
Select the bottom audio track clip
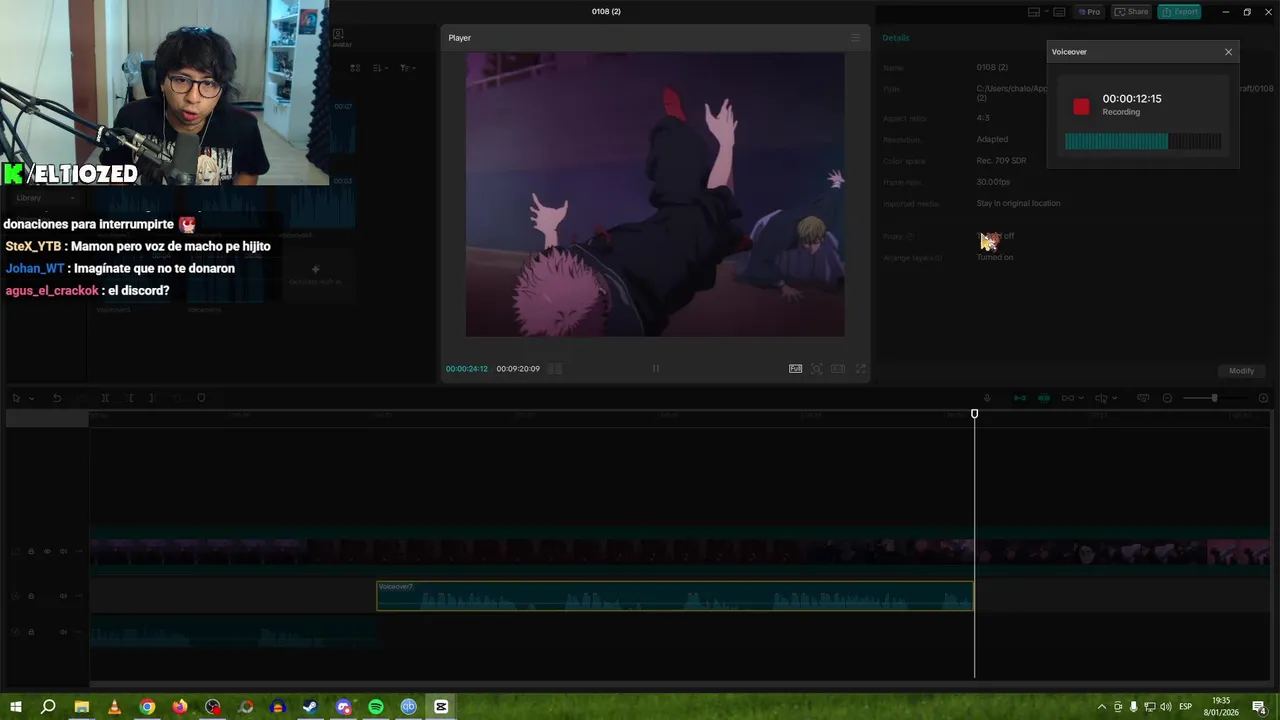233,633
